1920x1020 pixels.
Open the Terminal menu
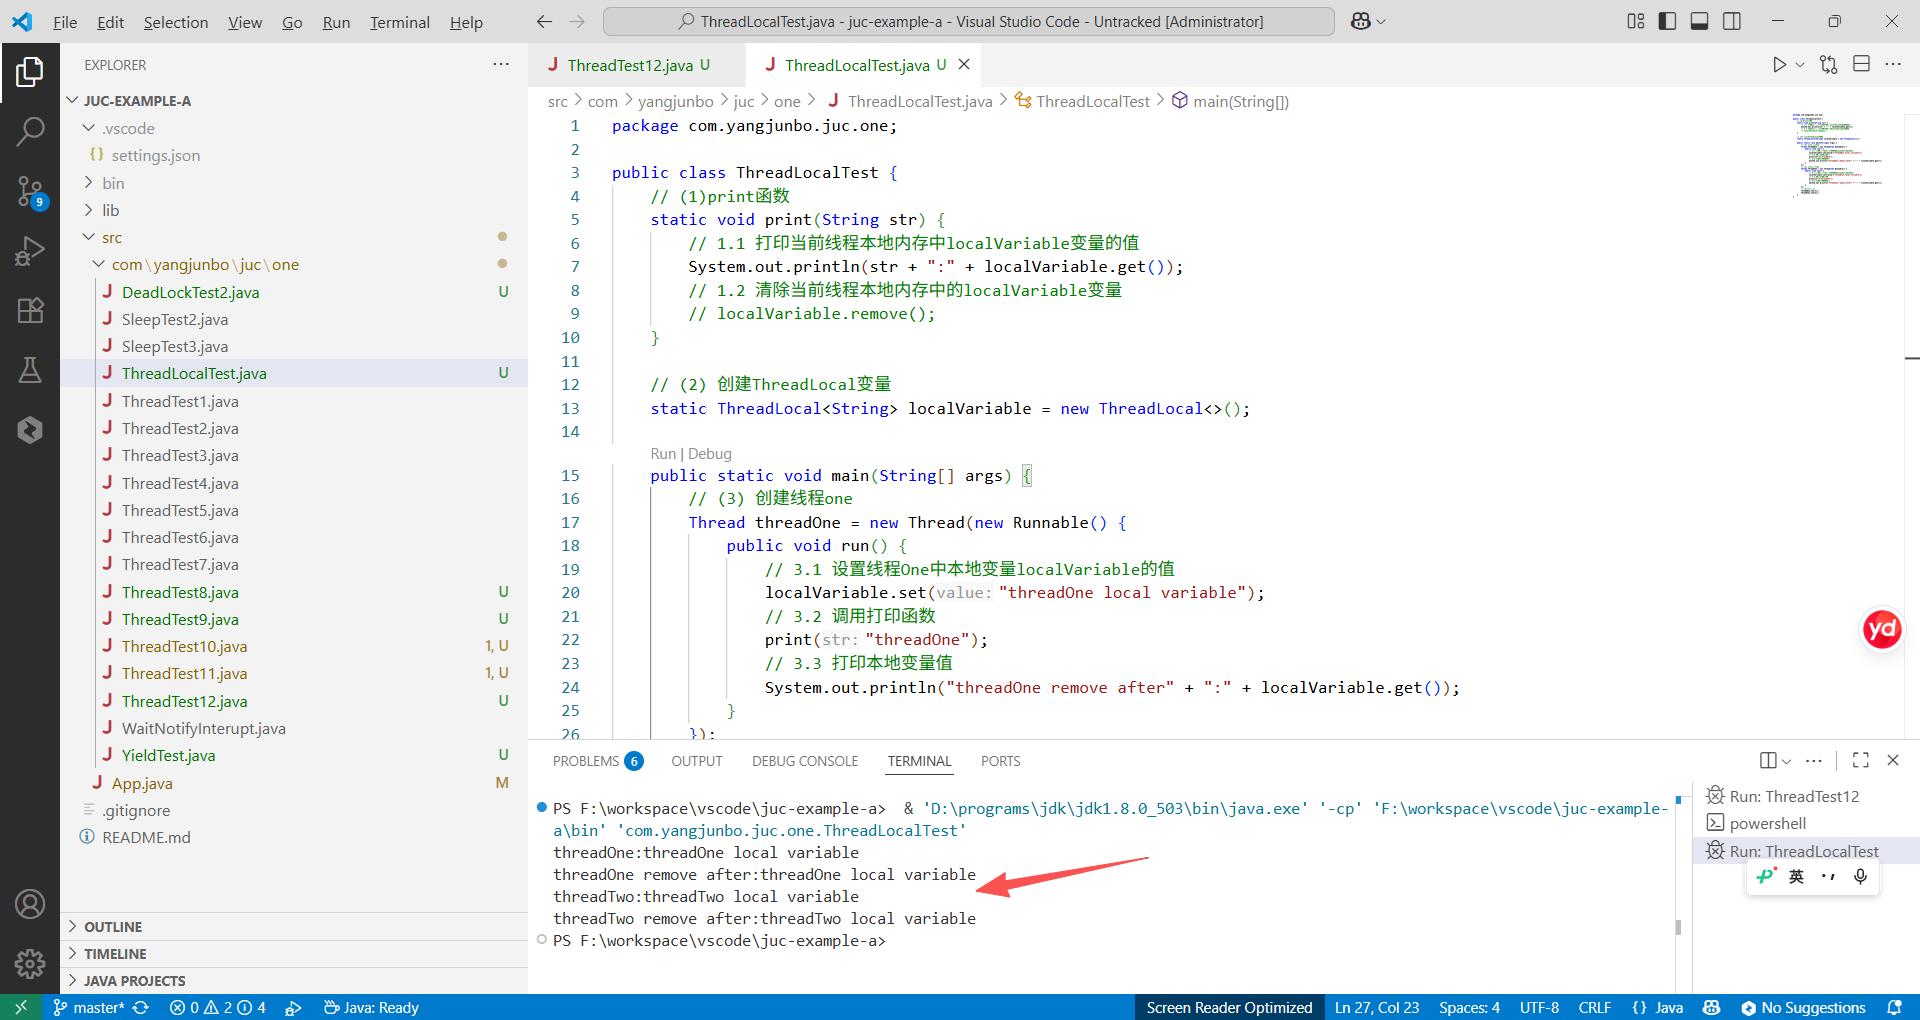(x=399, y=22)
